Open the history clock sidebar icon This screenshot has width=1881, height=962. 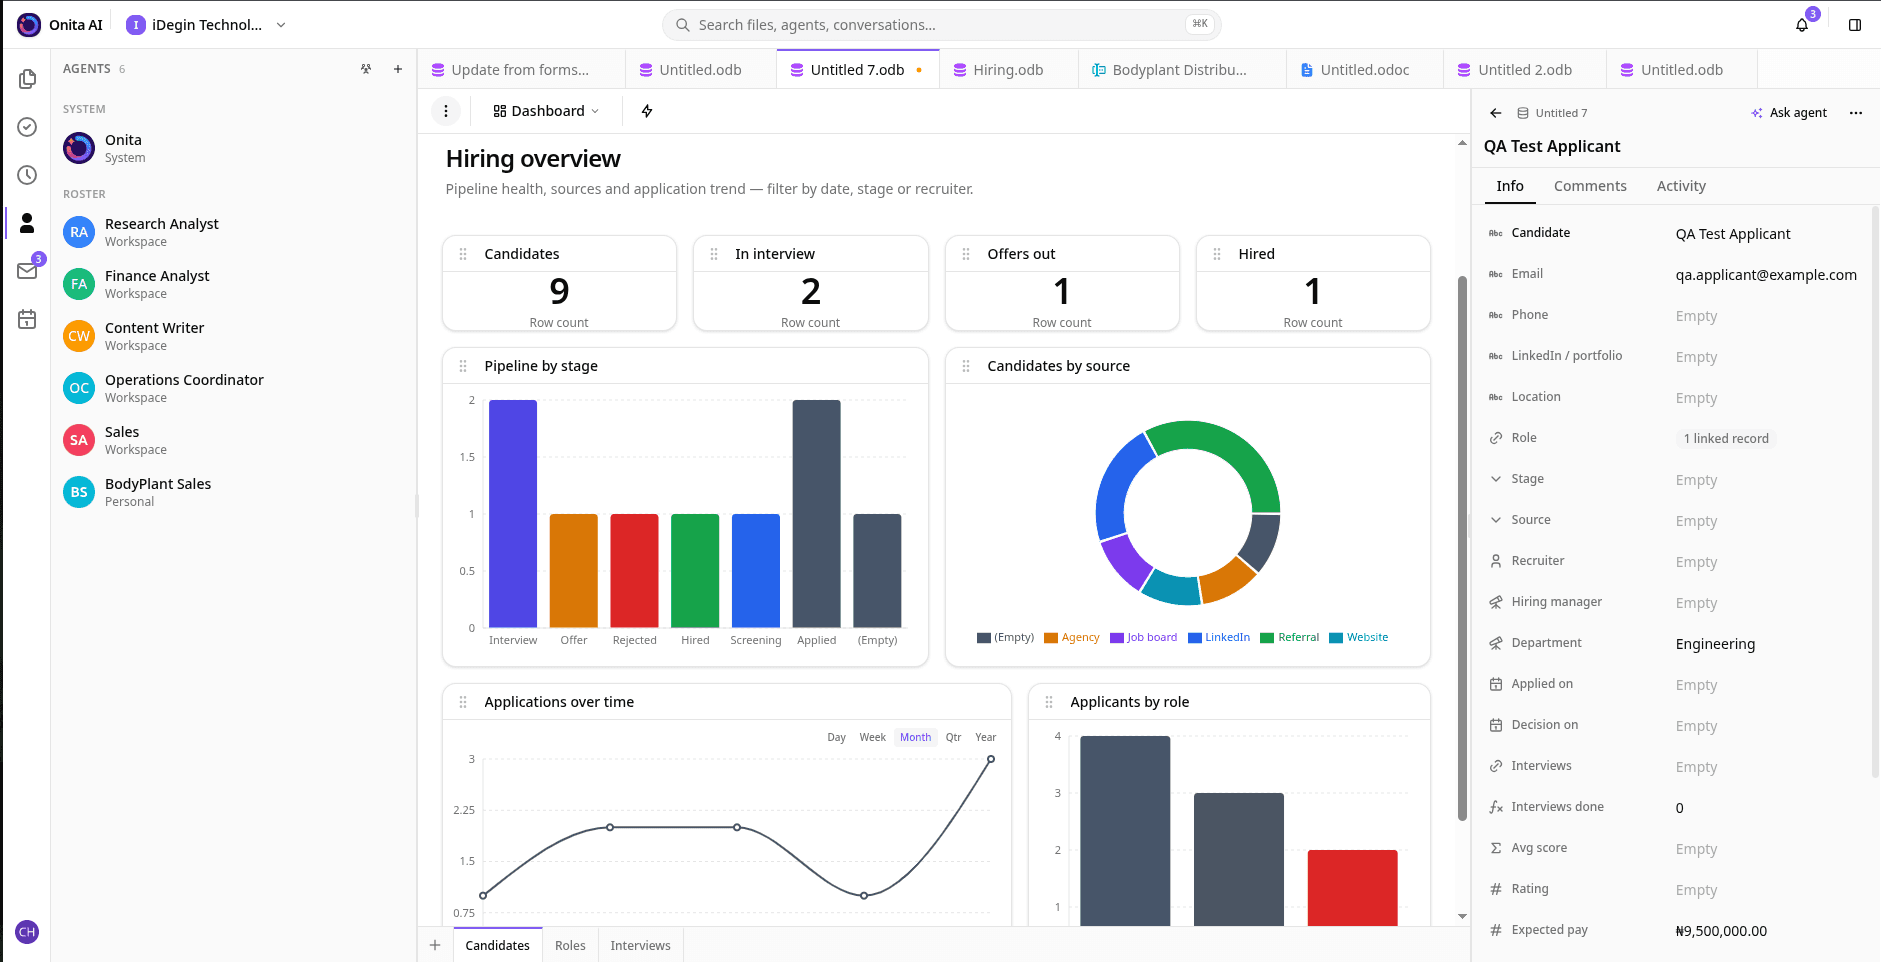click(27, 175)
